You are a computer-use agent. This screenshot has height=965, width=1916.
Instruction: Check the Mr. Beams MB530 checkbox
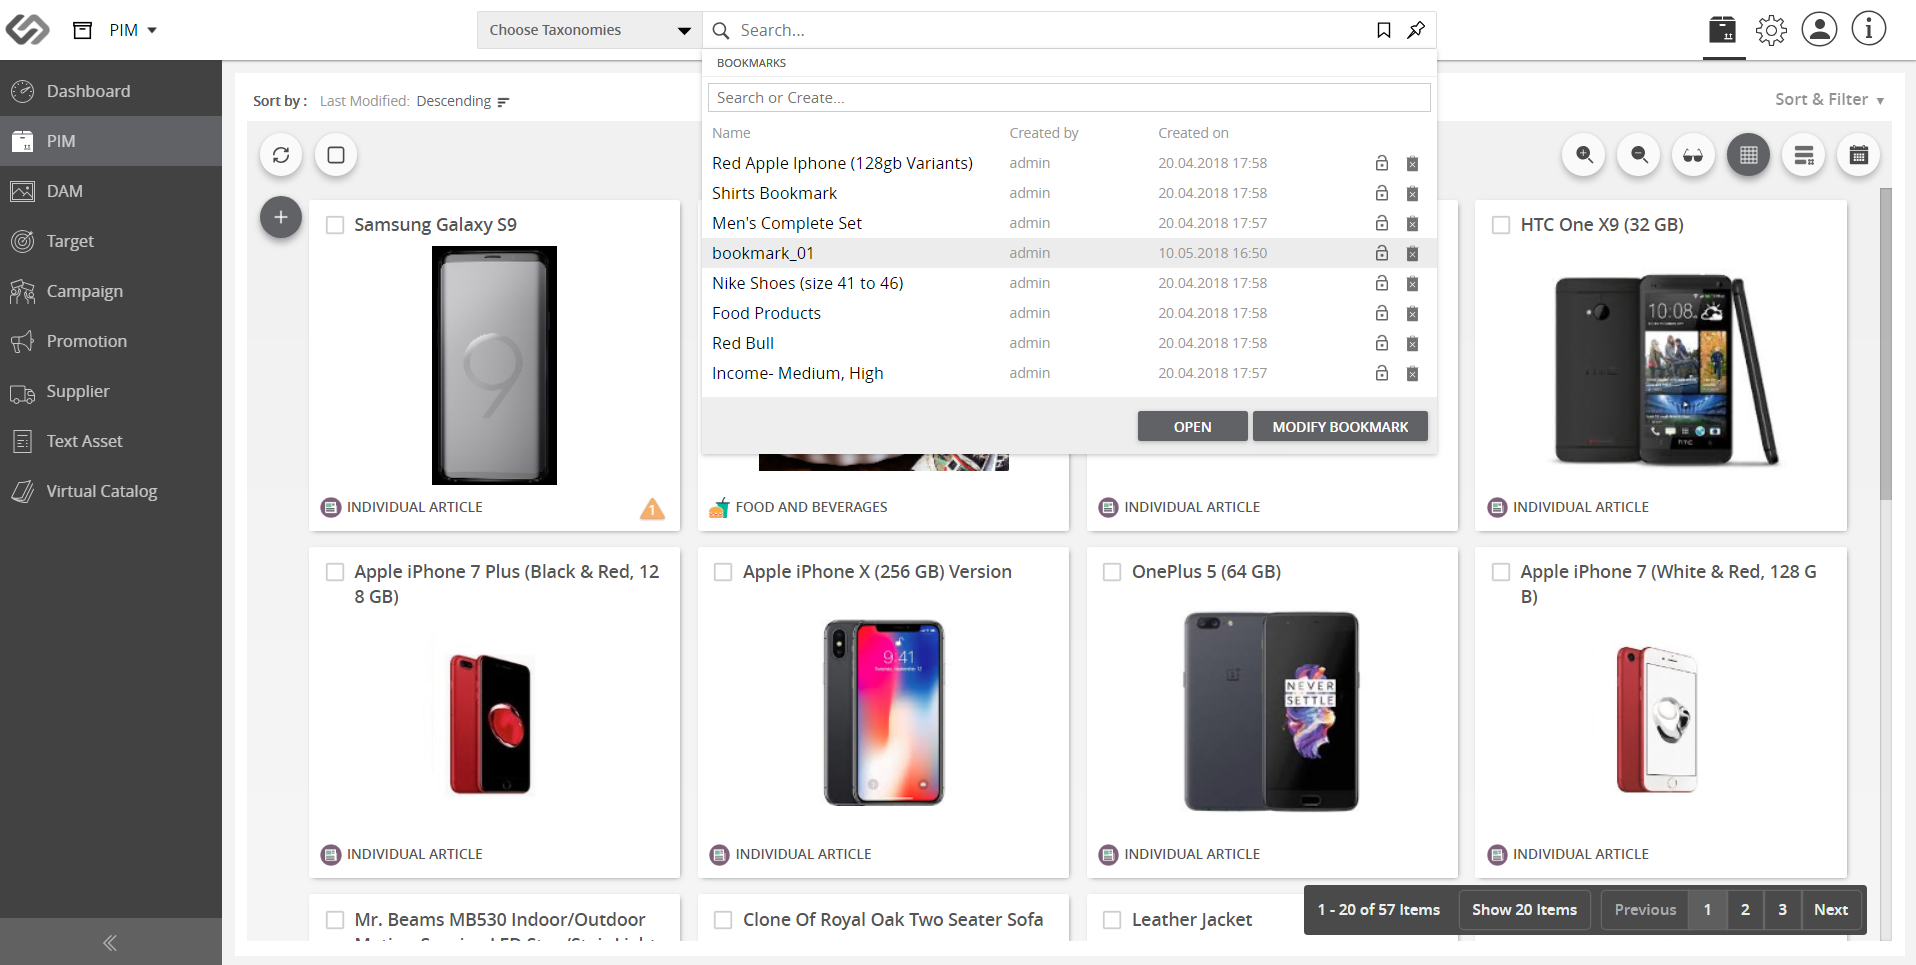pos(335,920)
